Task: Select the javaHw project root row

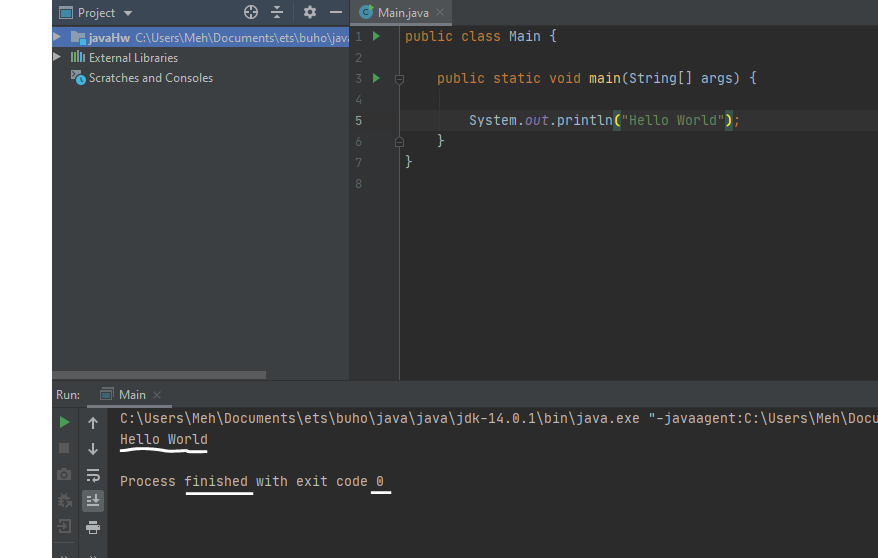Action: (200, 37)
